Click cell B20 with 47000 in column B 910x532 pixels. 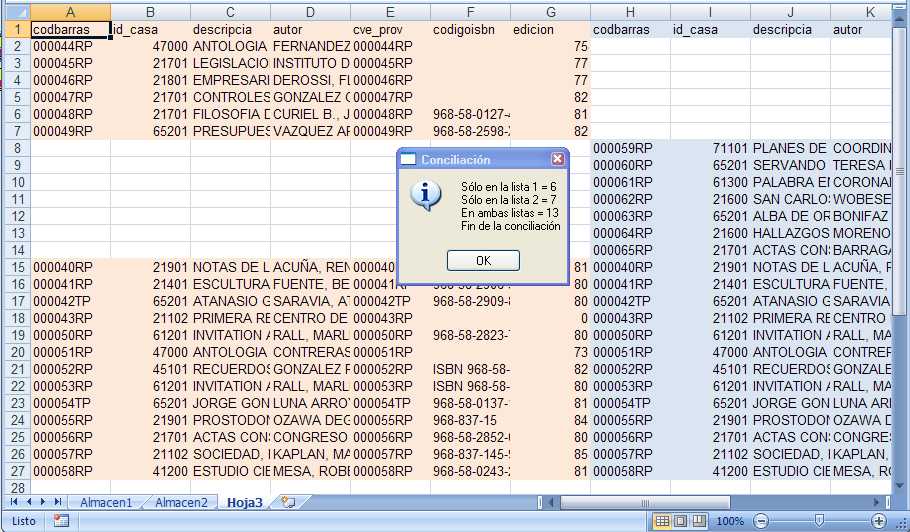click(150, 352)
